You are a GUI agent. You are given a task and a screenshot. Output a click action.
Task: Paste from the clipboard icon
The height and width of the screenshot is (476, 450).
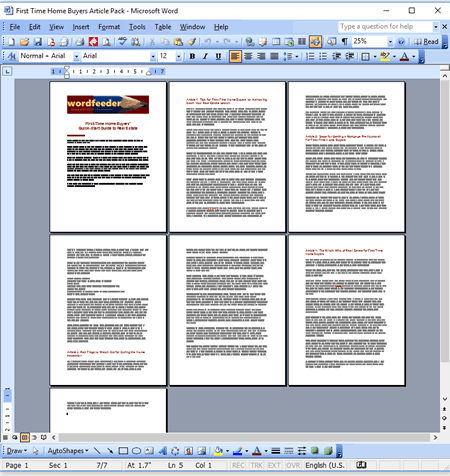point(178,42)
